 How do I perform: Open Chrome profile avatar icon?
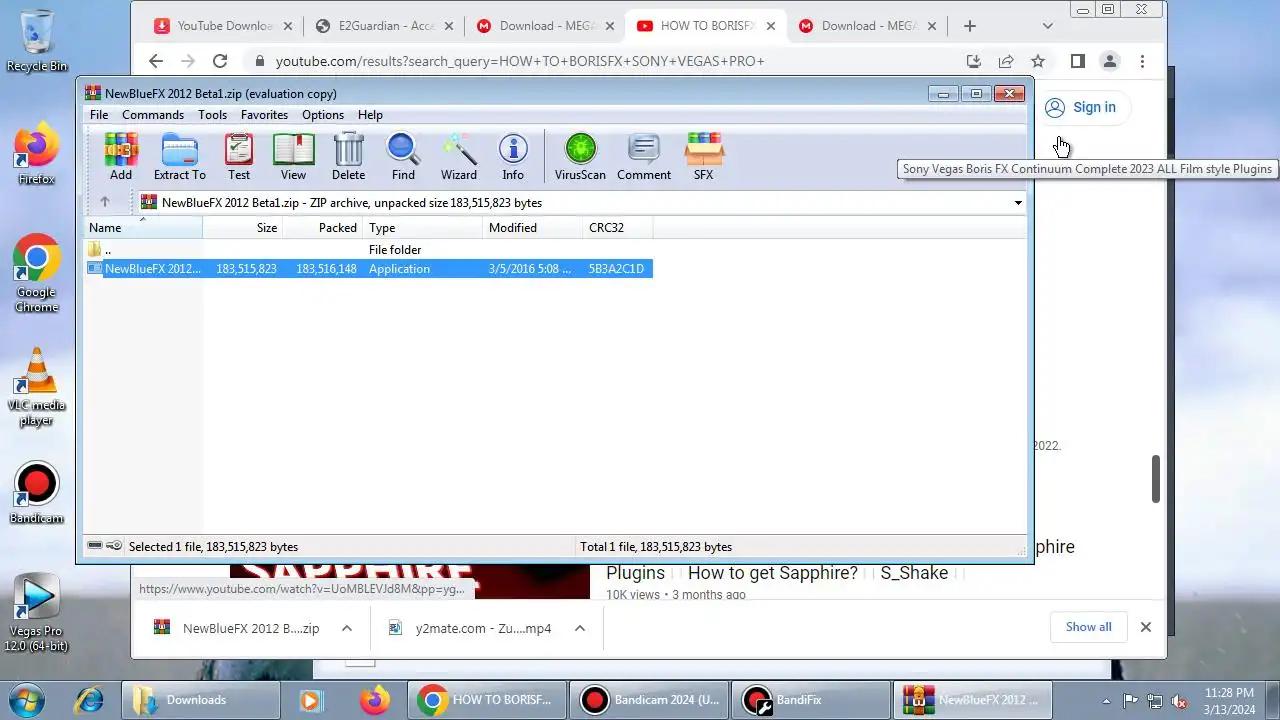[1110, 61]
